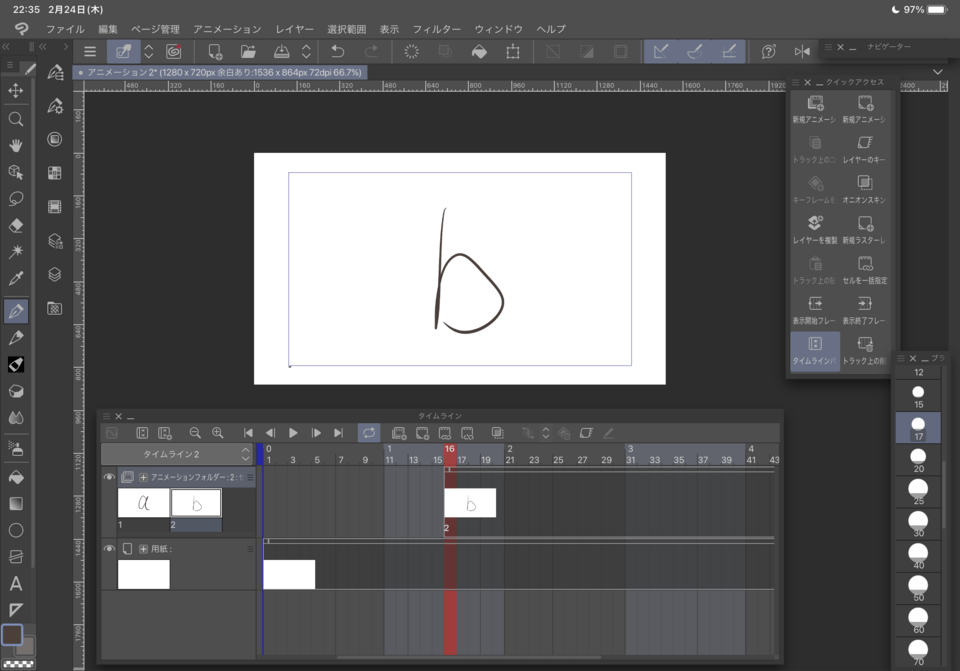
Task: Select cel b in the animation timeline
Action: tap(196, 502)
